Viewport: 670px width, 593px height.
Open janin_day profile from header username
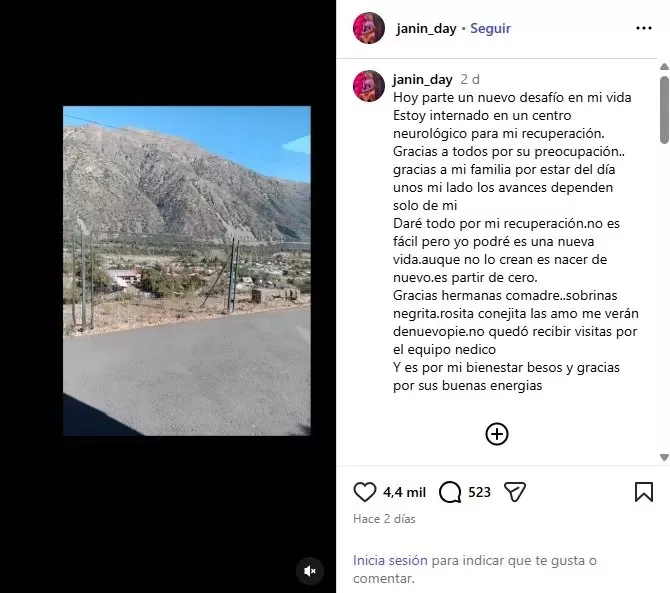pos(426,29)
